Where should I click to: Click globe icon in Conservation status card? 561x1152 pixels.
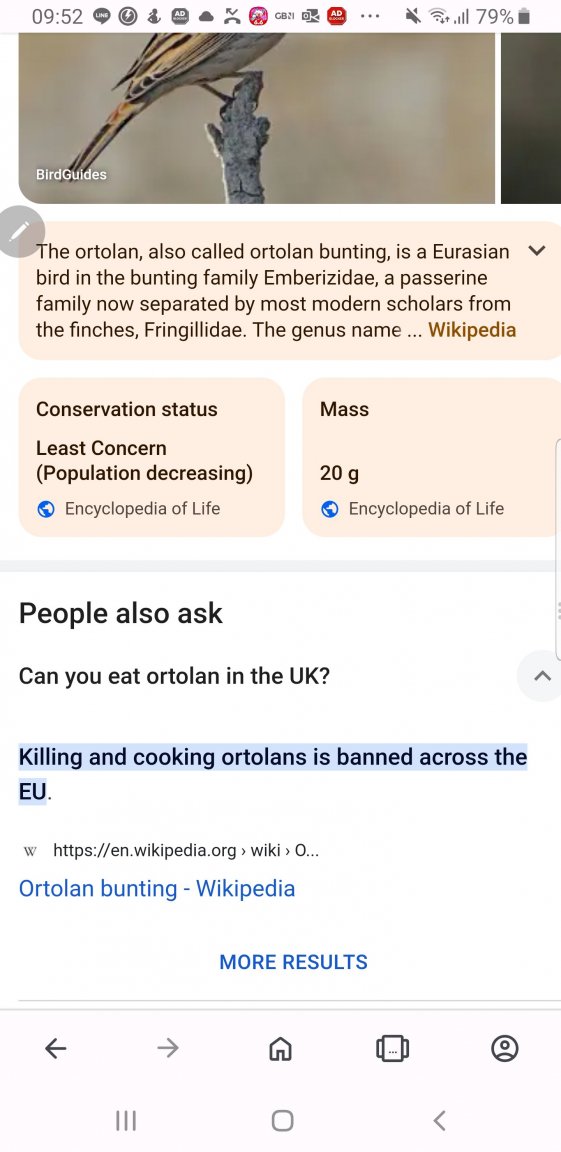pos(46,509)
